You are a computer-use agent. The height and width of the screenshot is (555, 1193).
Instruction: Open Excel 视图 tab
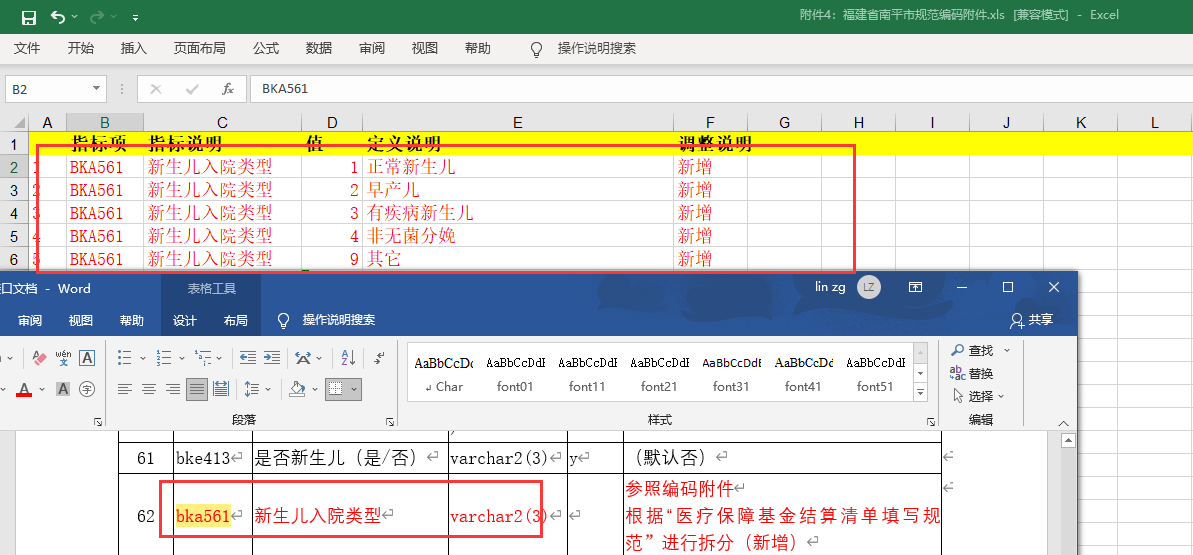[425, 48]
